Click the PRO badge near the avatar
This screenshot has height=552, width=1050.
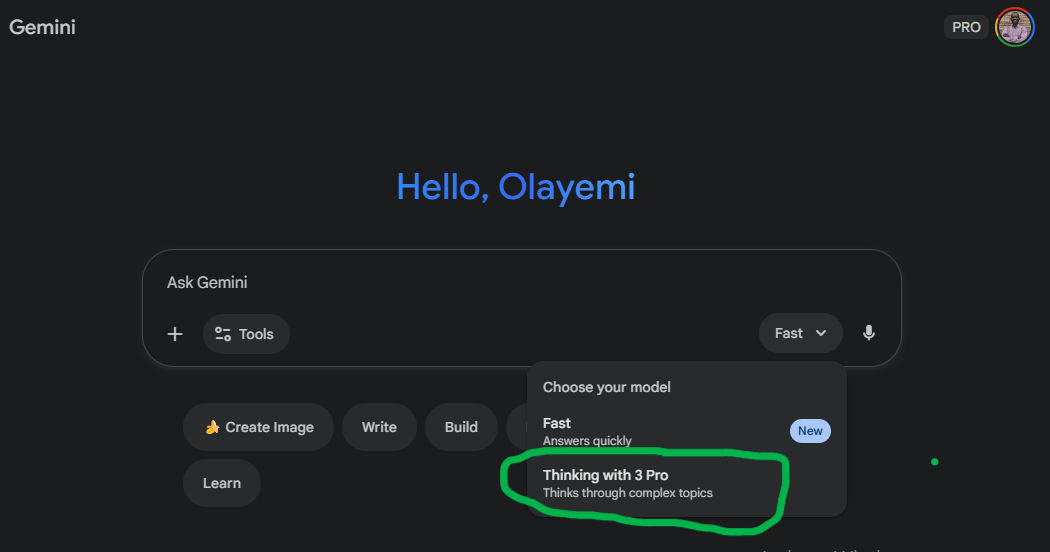[966, 27]
